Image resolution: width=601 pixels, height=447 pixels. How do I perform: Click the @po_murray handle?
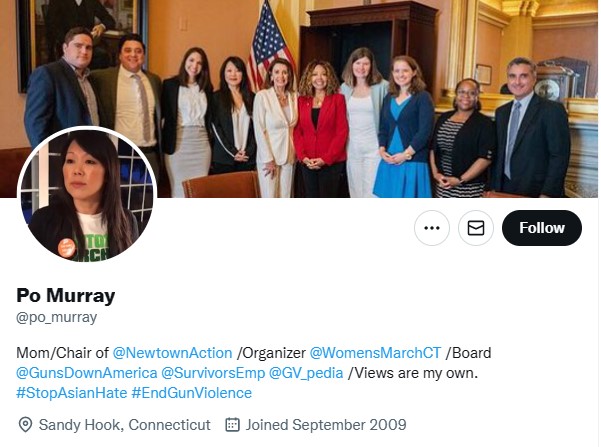pos(56,317)
